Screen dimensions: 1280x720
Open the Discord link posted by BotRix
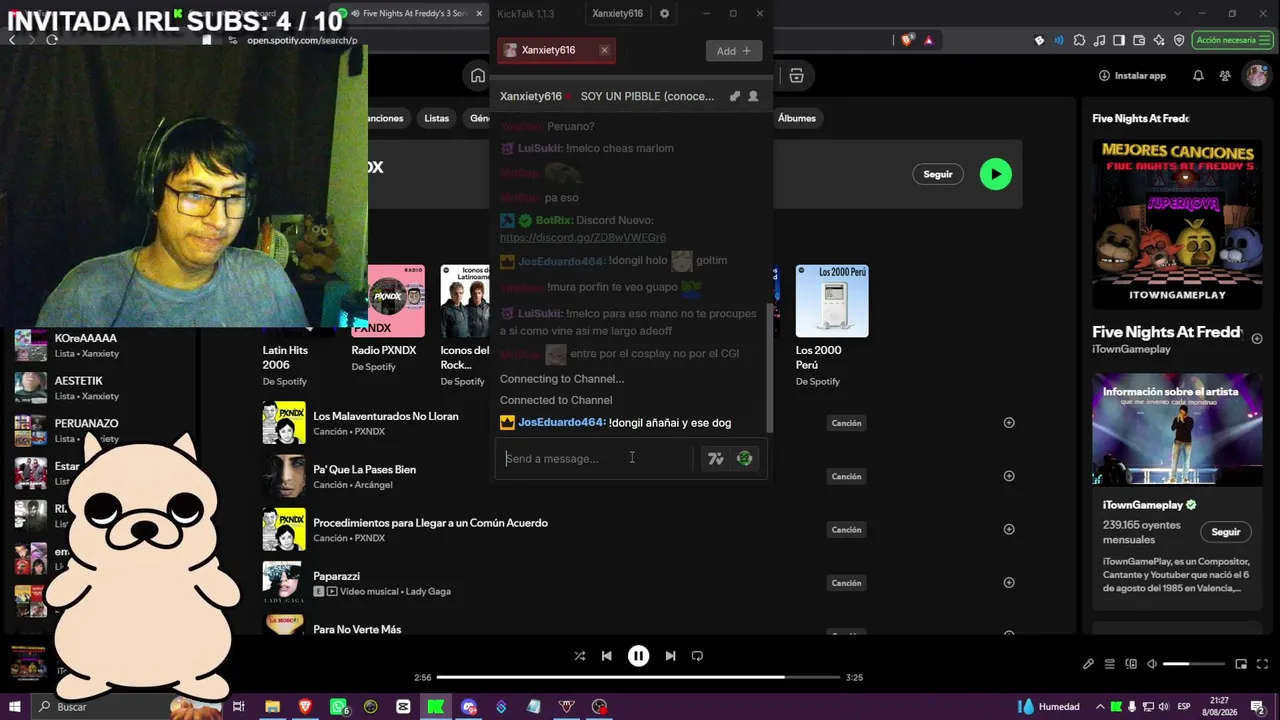pyautogui.click(x=583, y=238)
